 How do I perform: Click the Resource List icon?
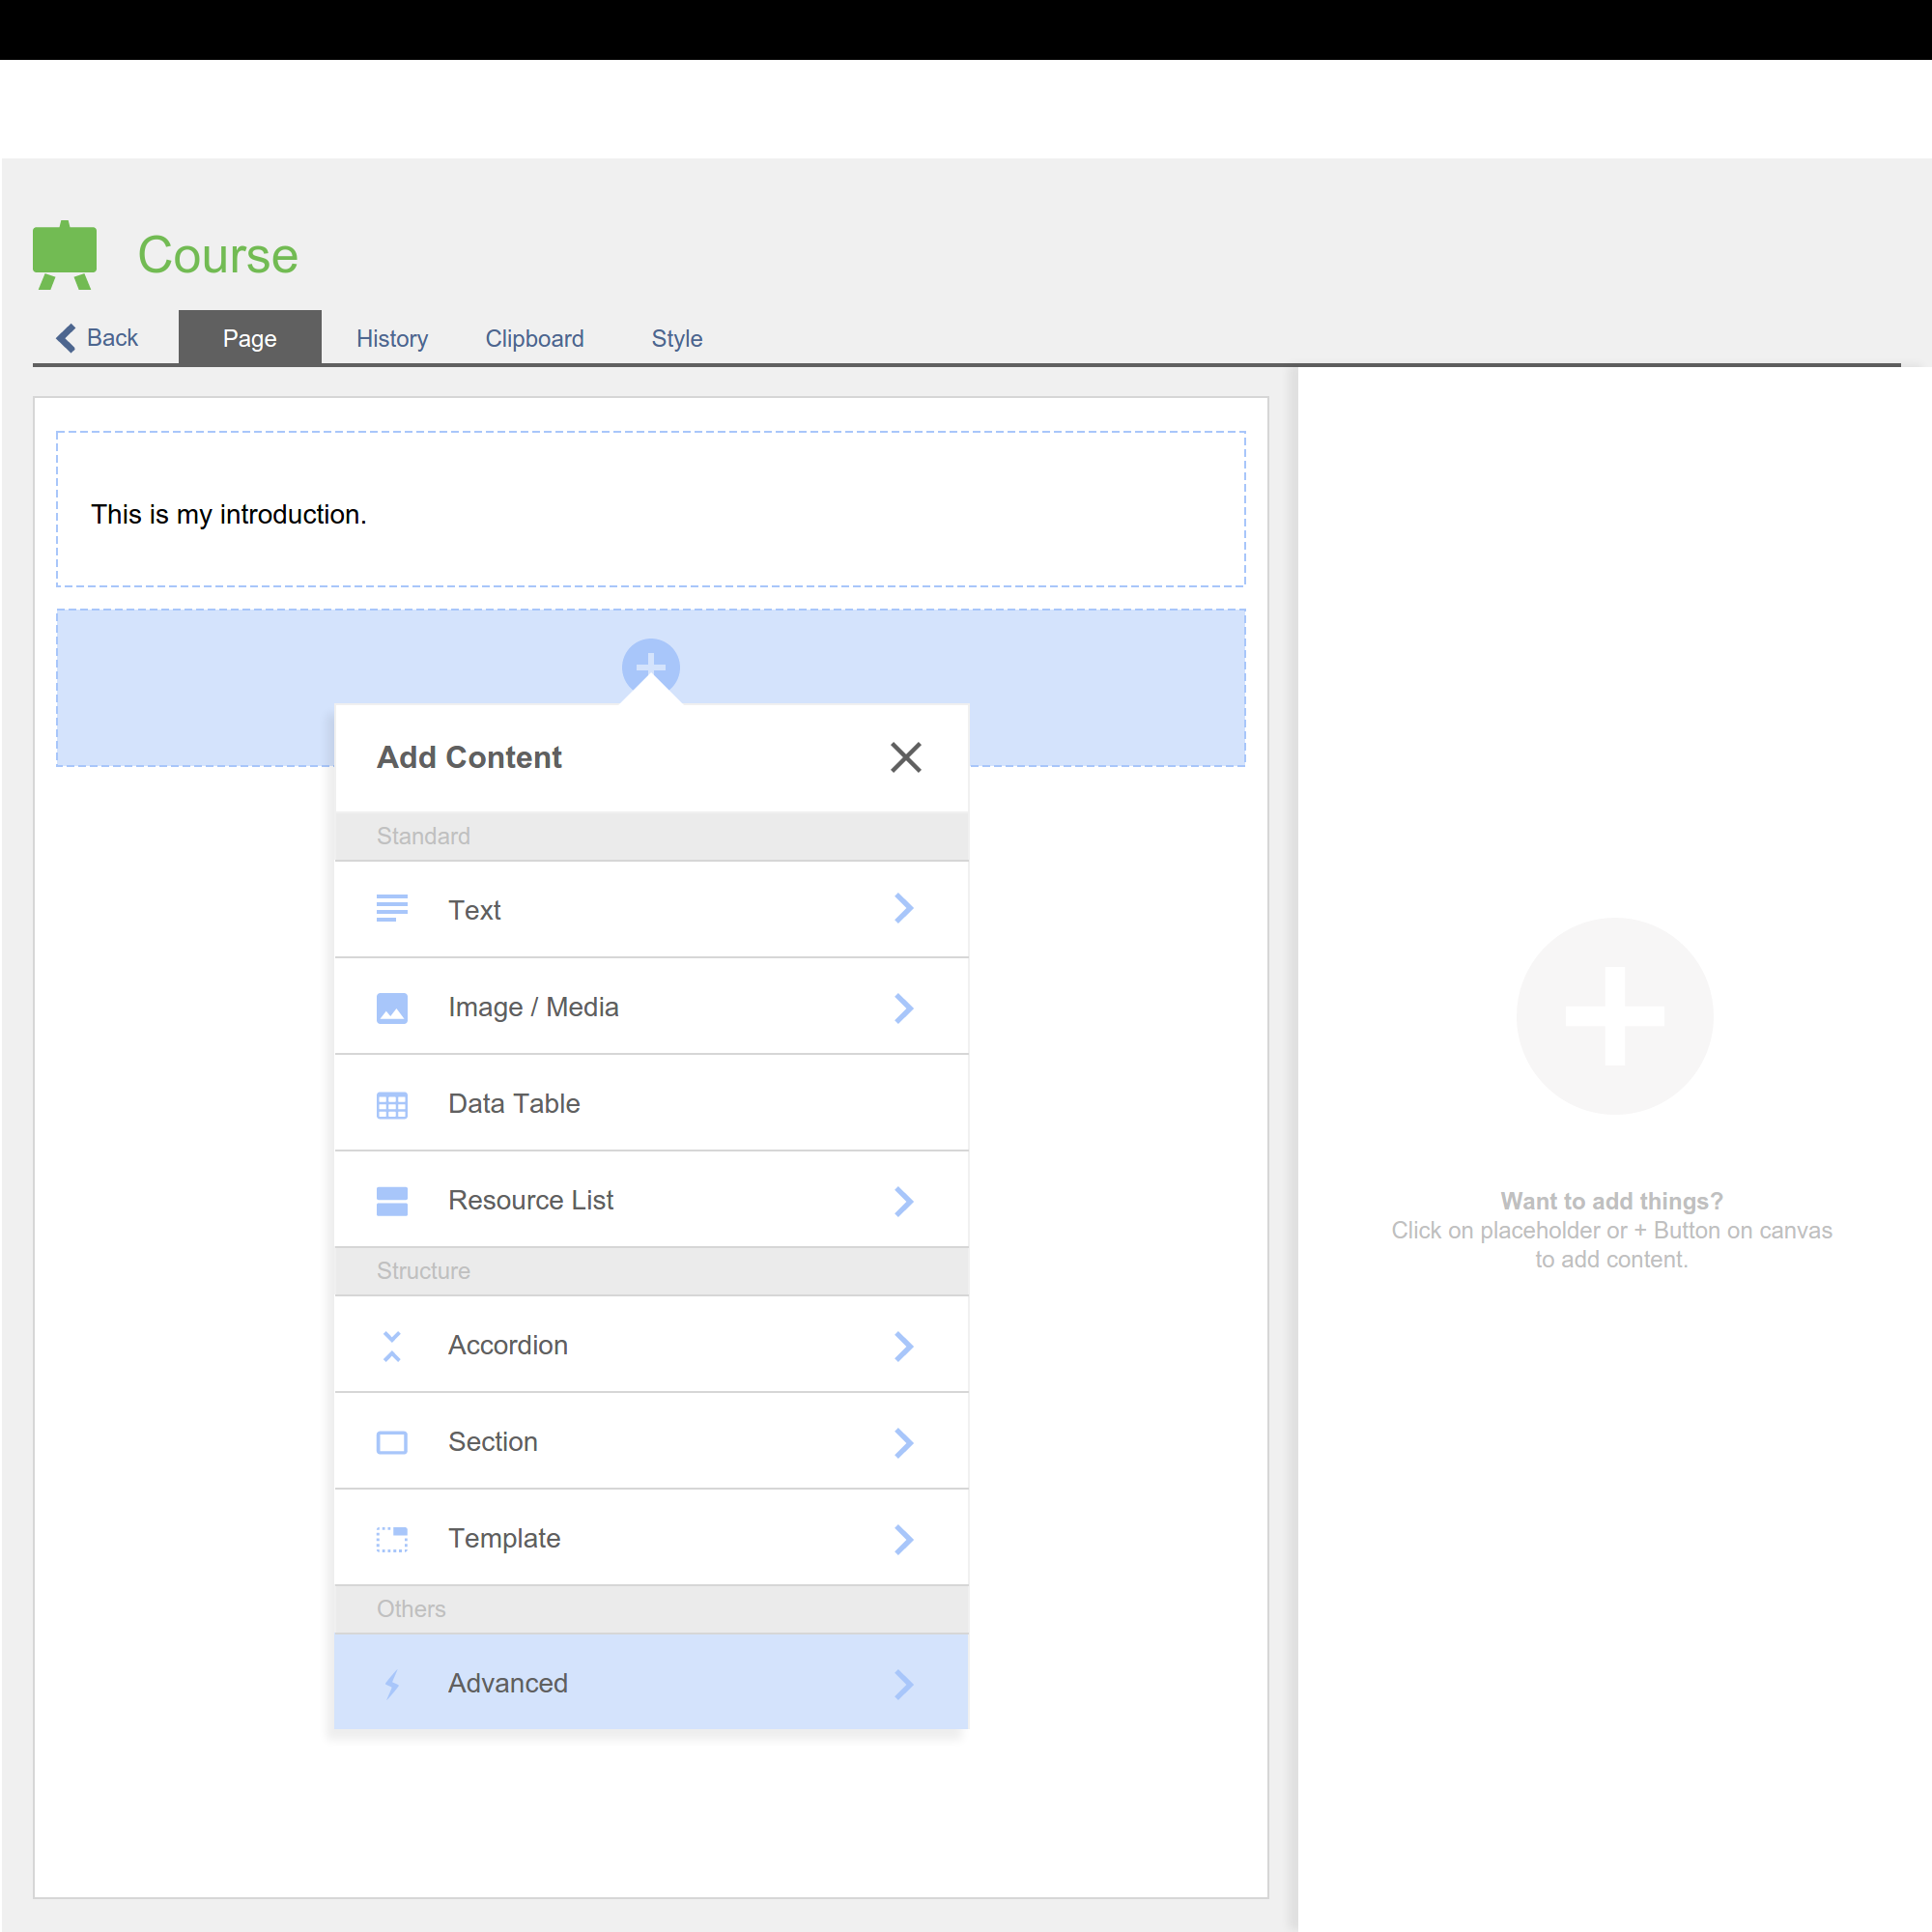pyautogui.click(x=392, y=1200)
